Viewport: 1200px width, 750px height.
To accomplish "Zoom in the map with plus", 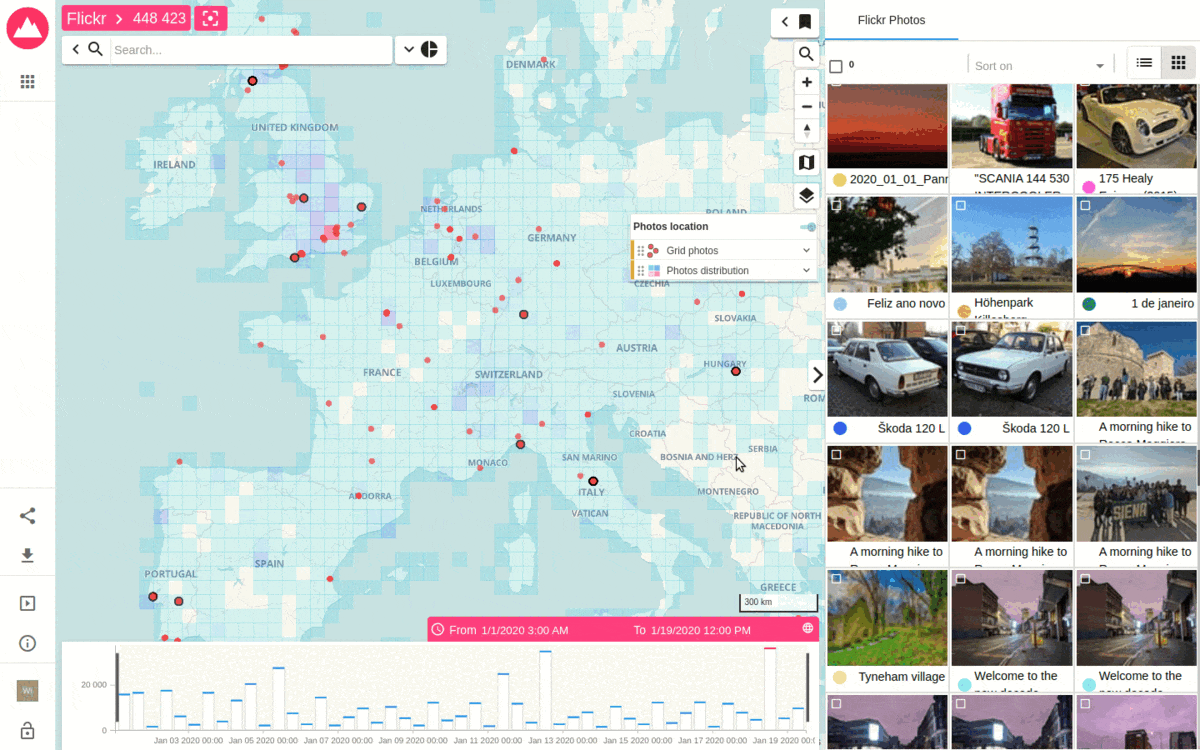I will (x=807, y=82).
